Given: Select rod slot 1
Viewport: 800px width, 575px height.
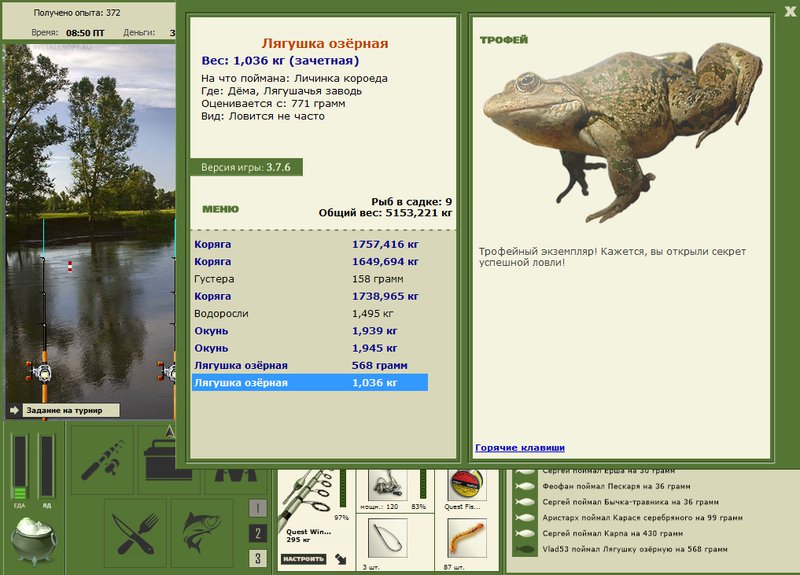Looking at the screenshot, I should pos(258,508).
